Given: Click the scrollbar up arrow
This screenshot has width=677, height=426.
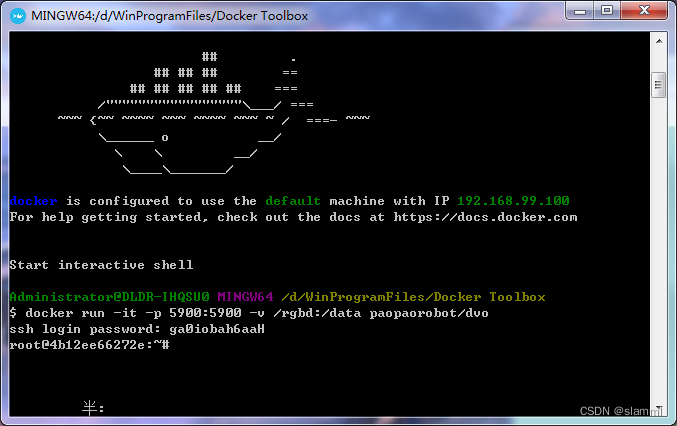Looking at the screenshot, I should (659, 41).
